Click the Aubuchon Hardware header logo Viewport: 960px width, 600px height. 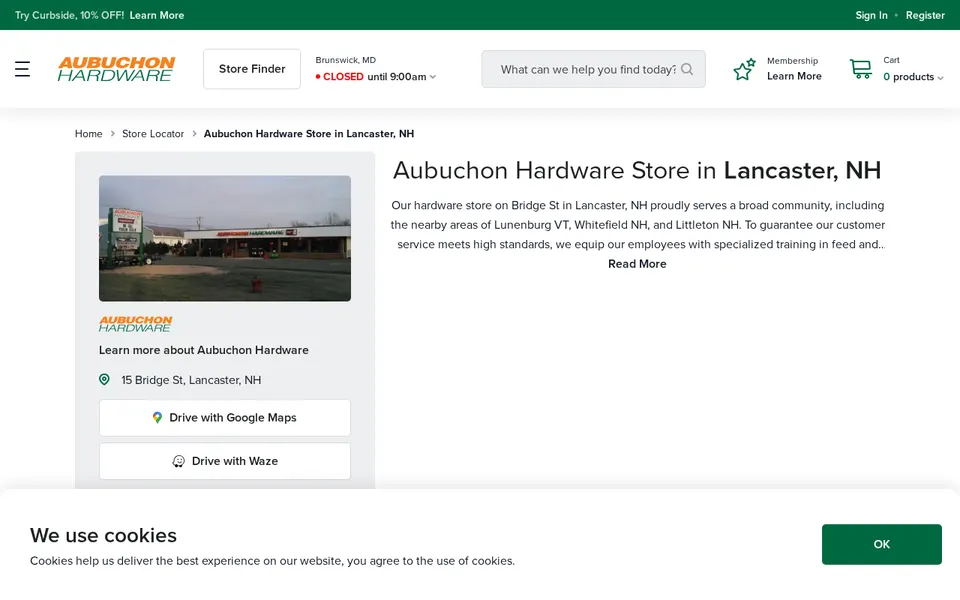pos(116,69)
